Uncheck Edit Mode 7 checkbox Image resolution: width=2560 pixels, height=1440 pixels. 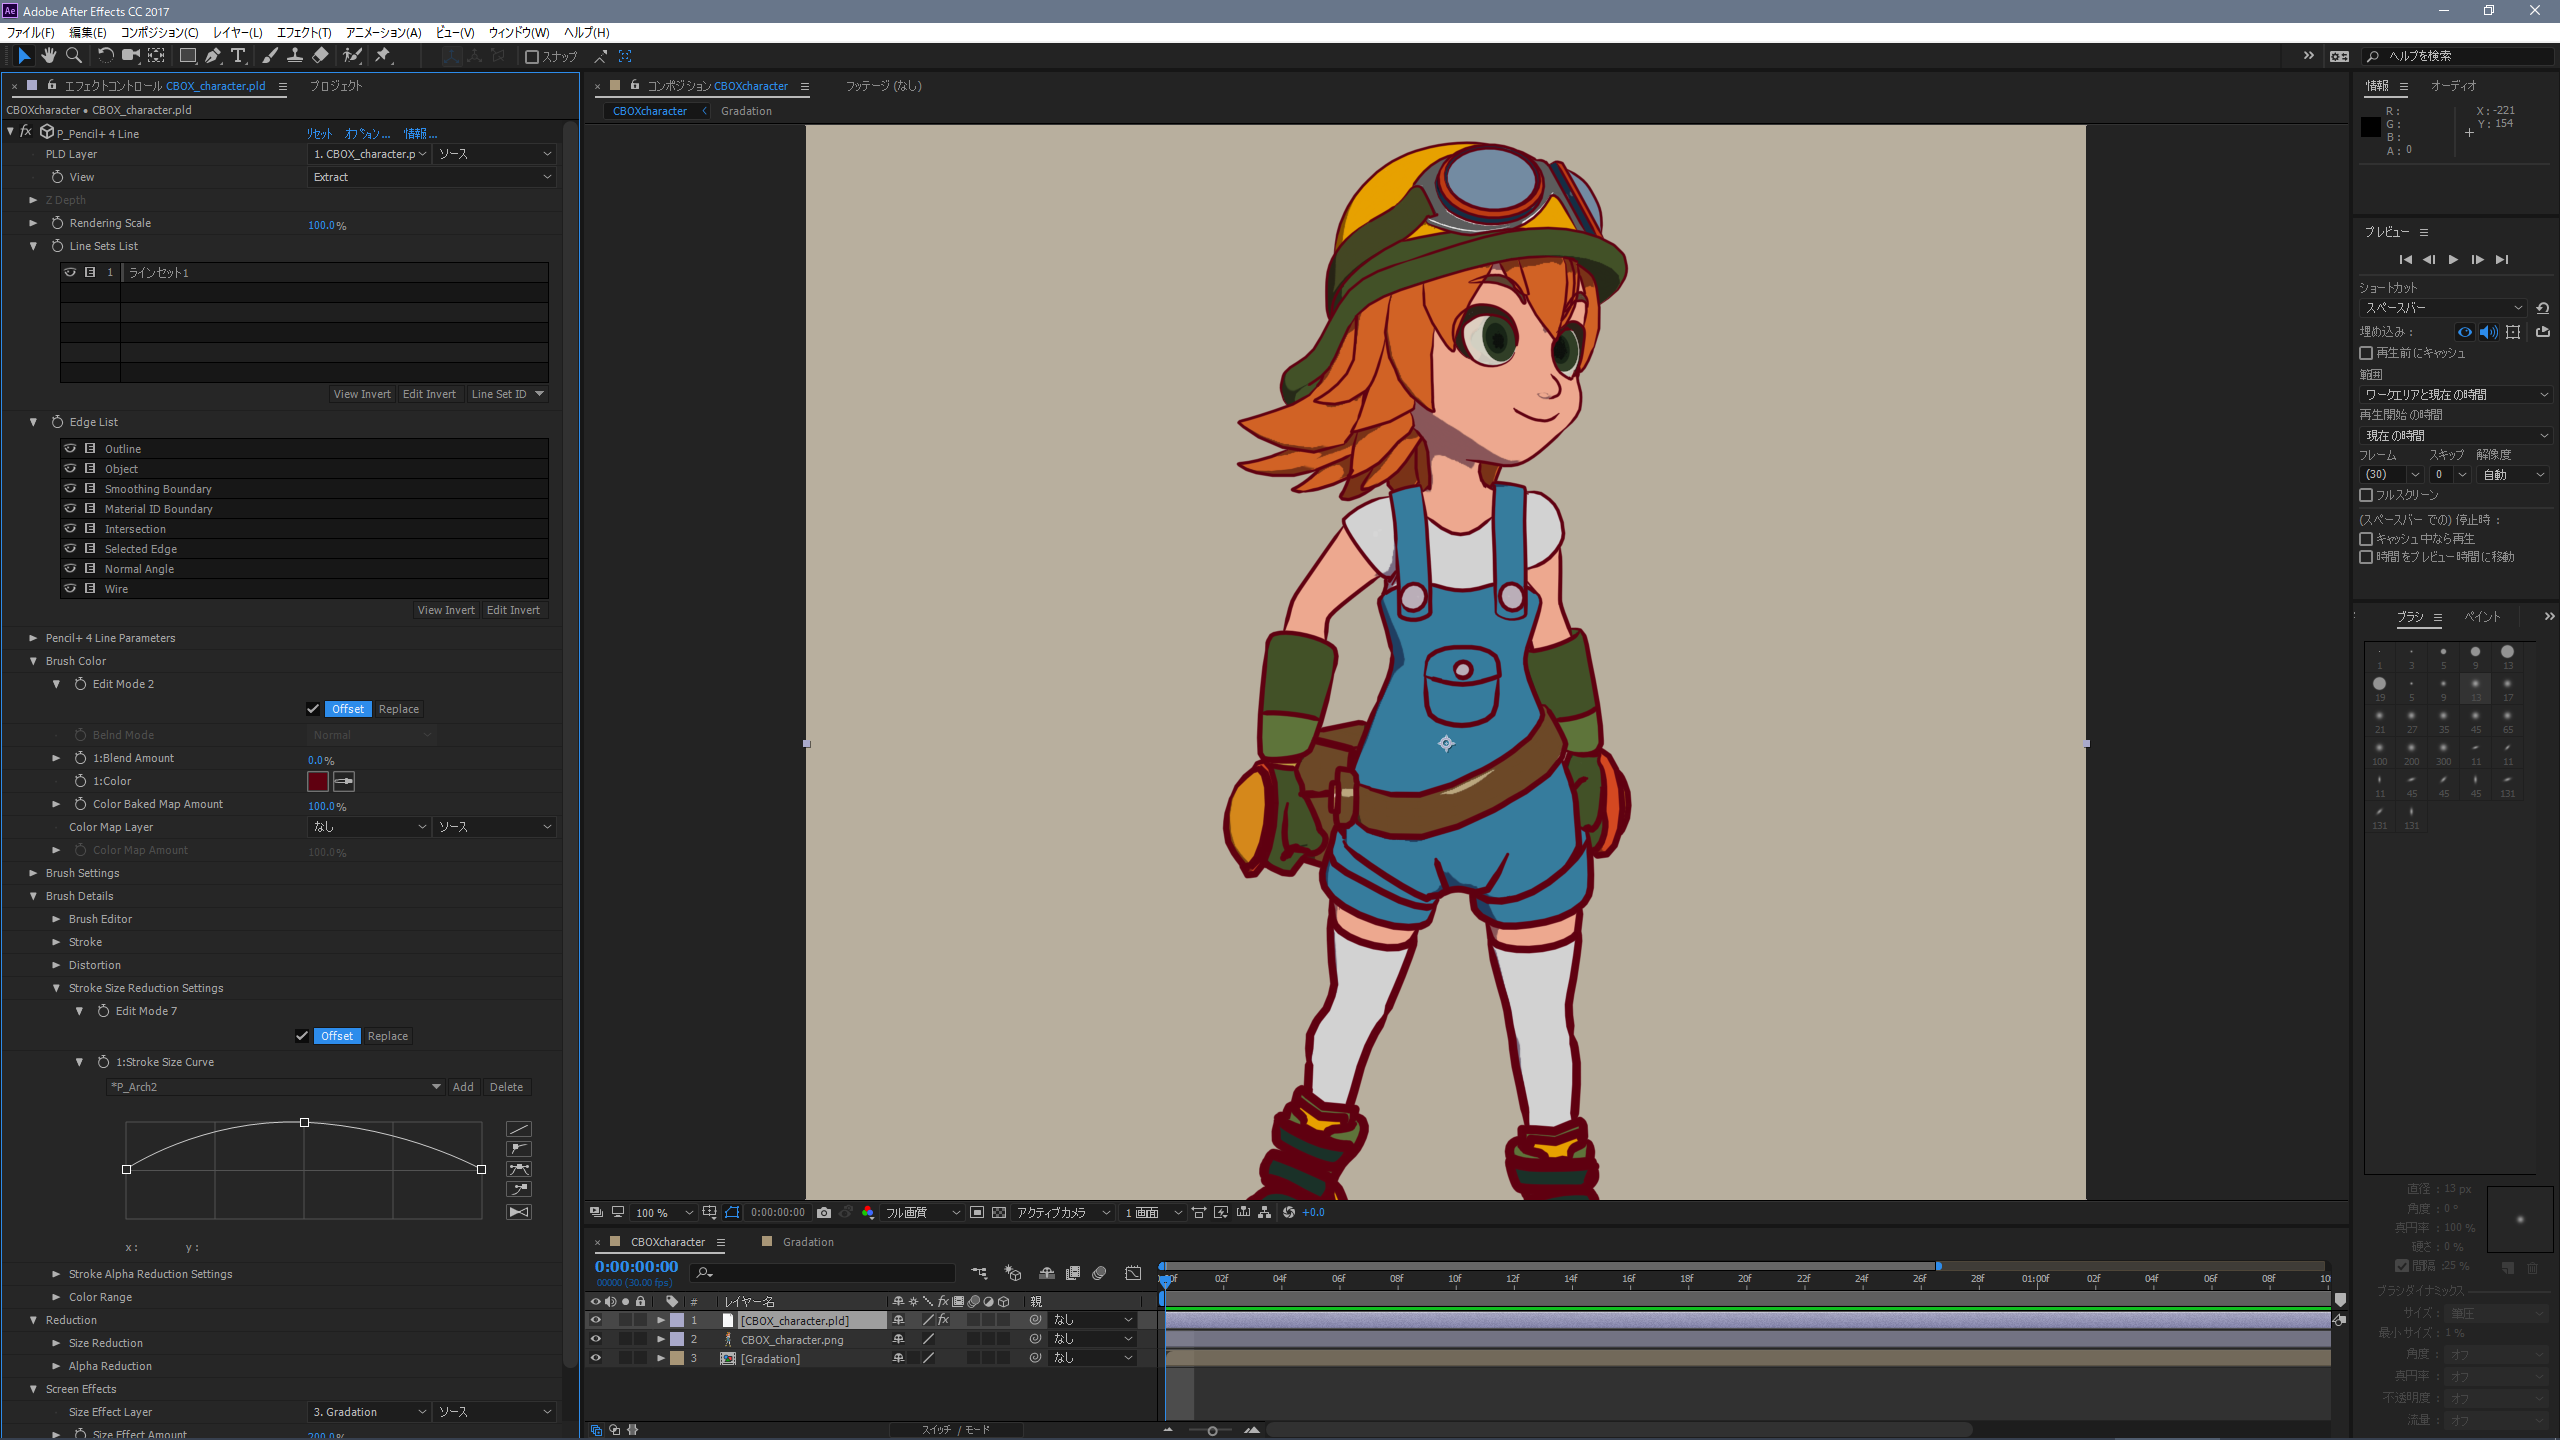302,1036
